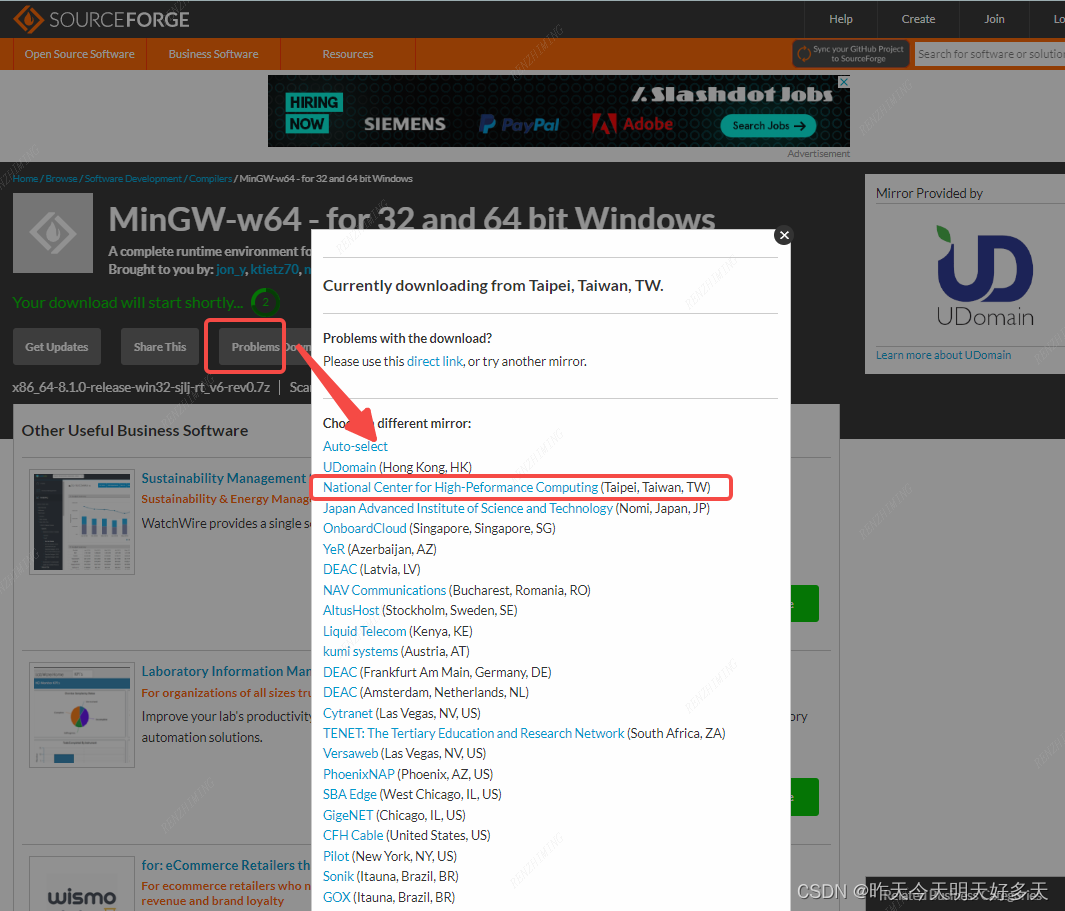
Task: Click Join in the top bar
Action: (x=994, y=19)
